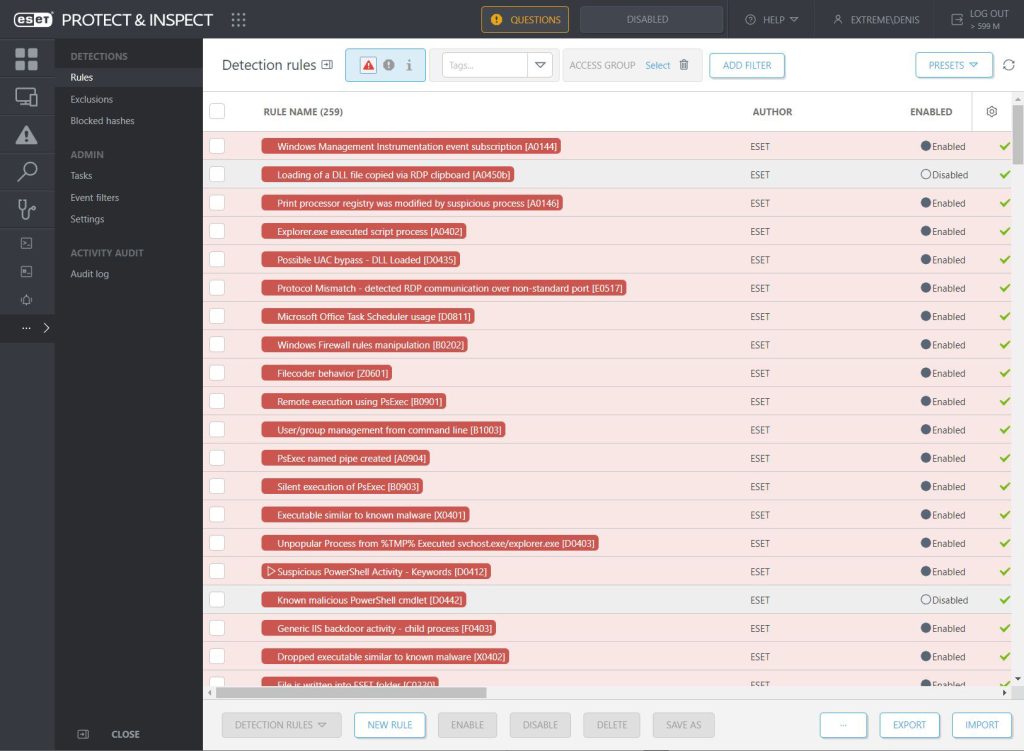
Task: Open the Help dropdown menu
Action: point(772,19)
